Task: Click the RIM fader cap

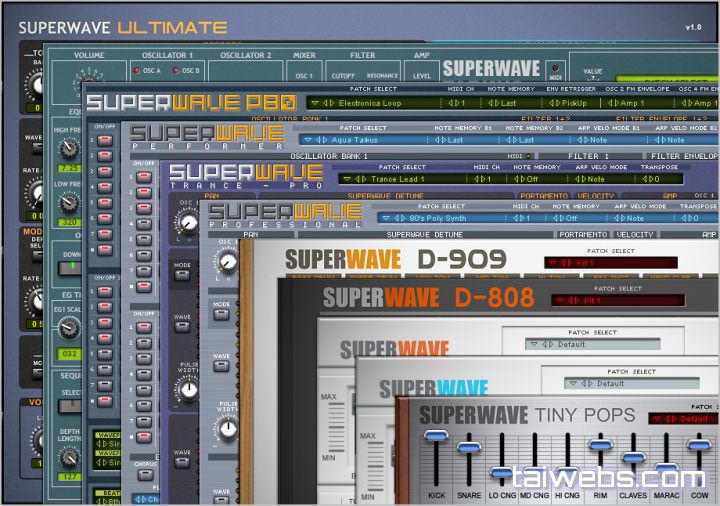Action: pyautogui.click(x=600, y=445)
